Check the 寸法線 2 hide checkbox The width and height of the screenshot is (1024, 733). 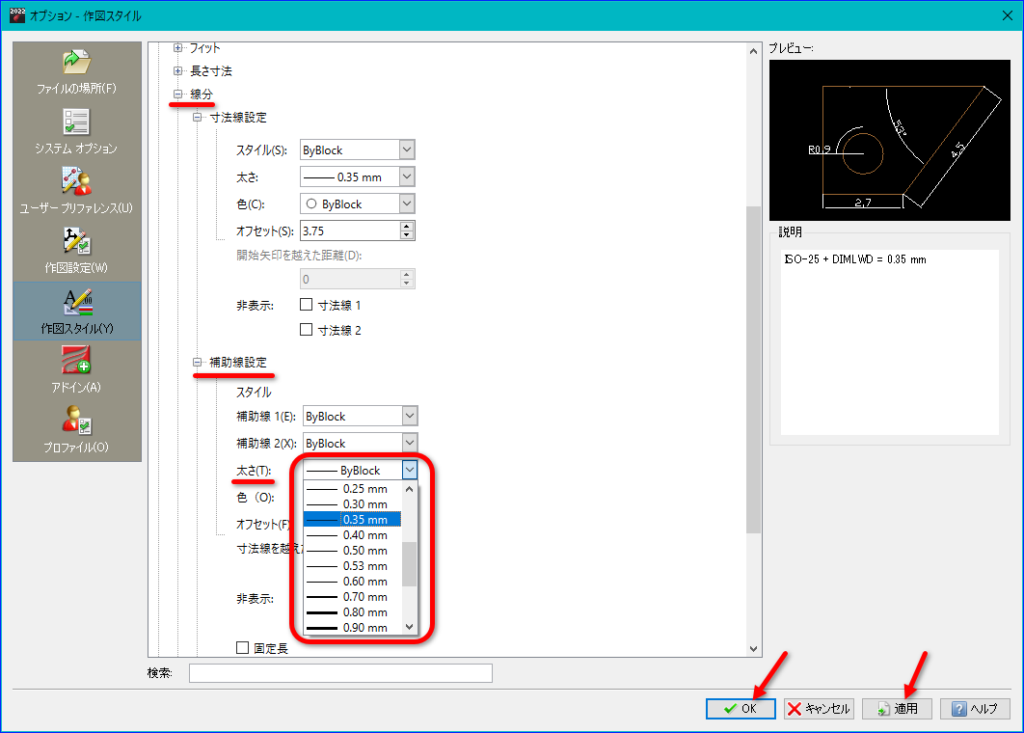pos(306,330)
